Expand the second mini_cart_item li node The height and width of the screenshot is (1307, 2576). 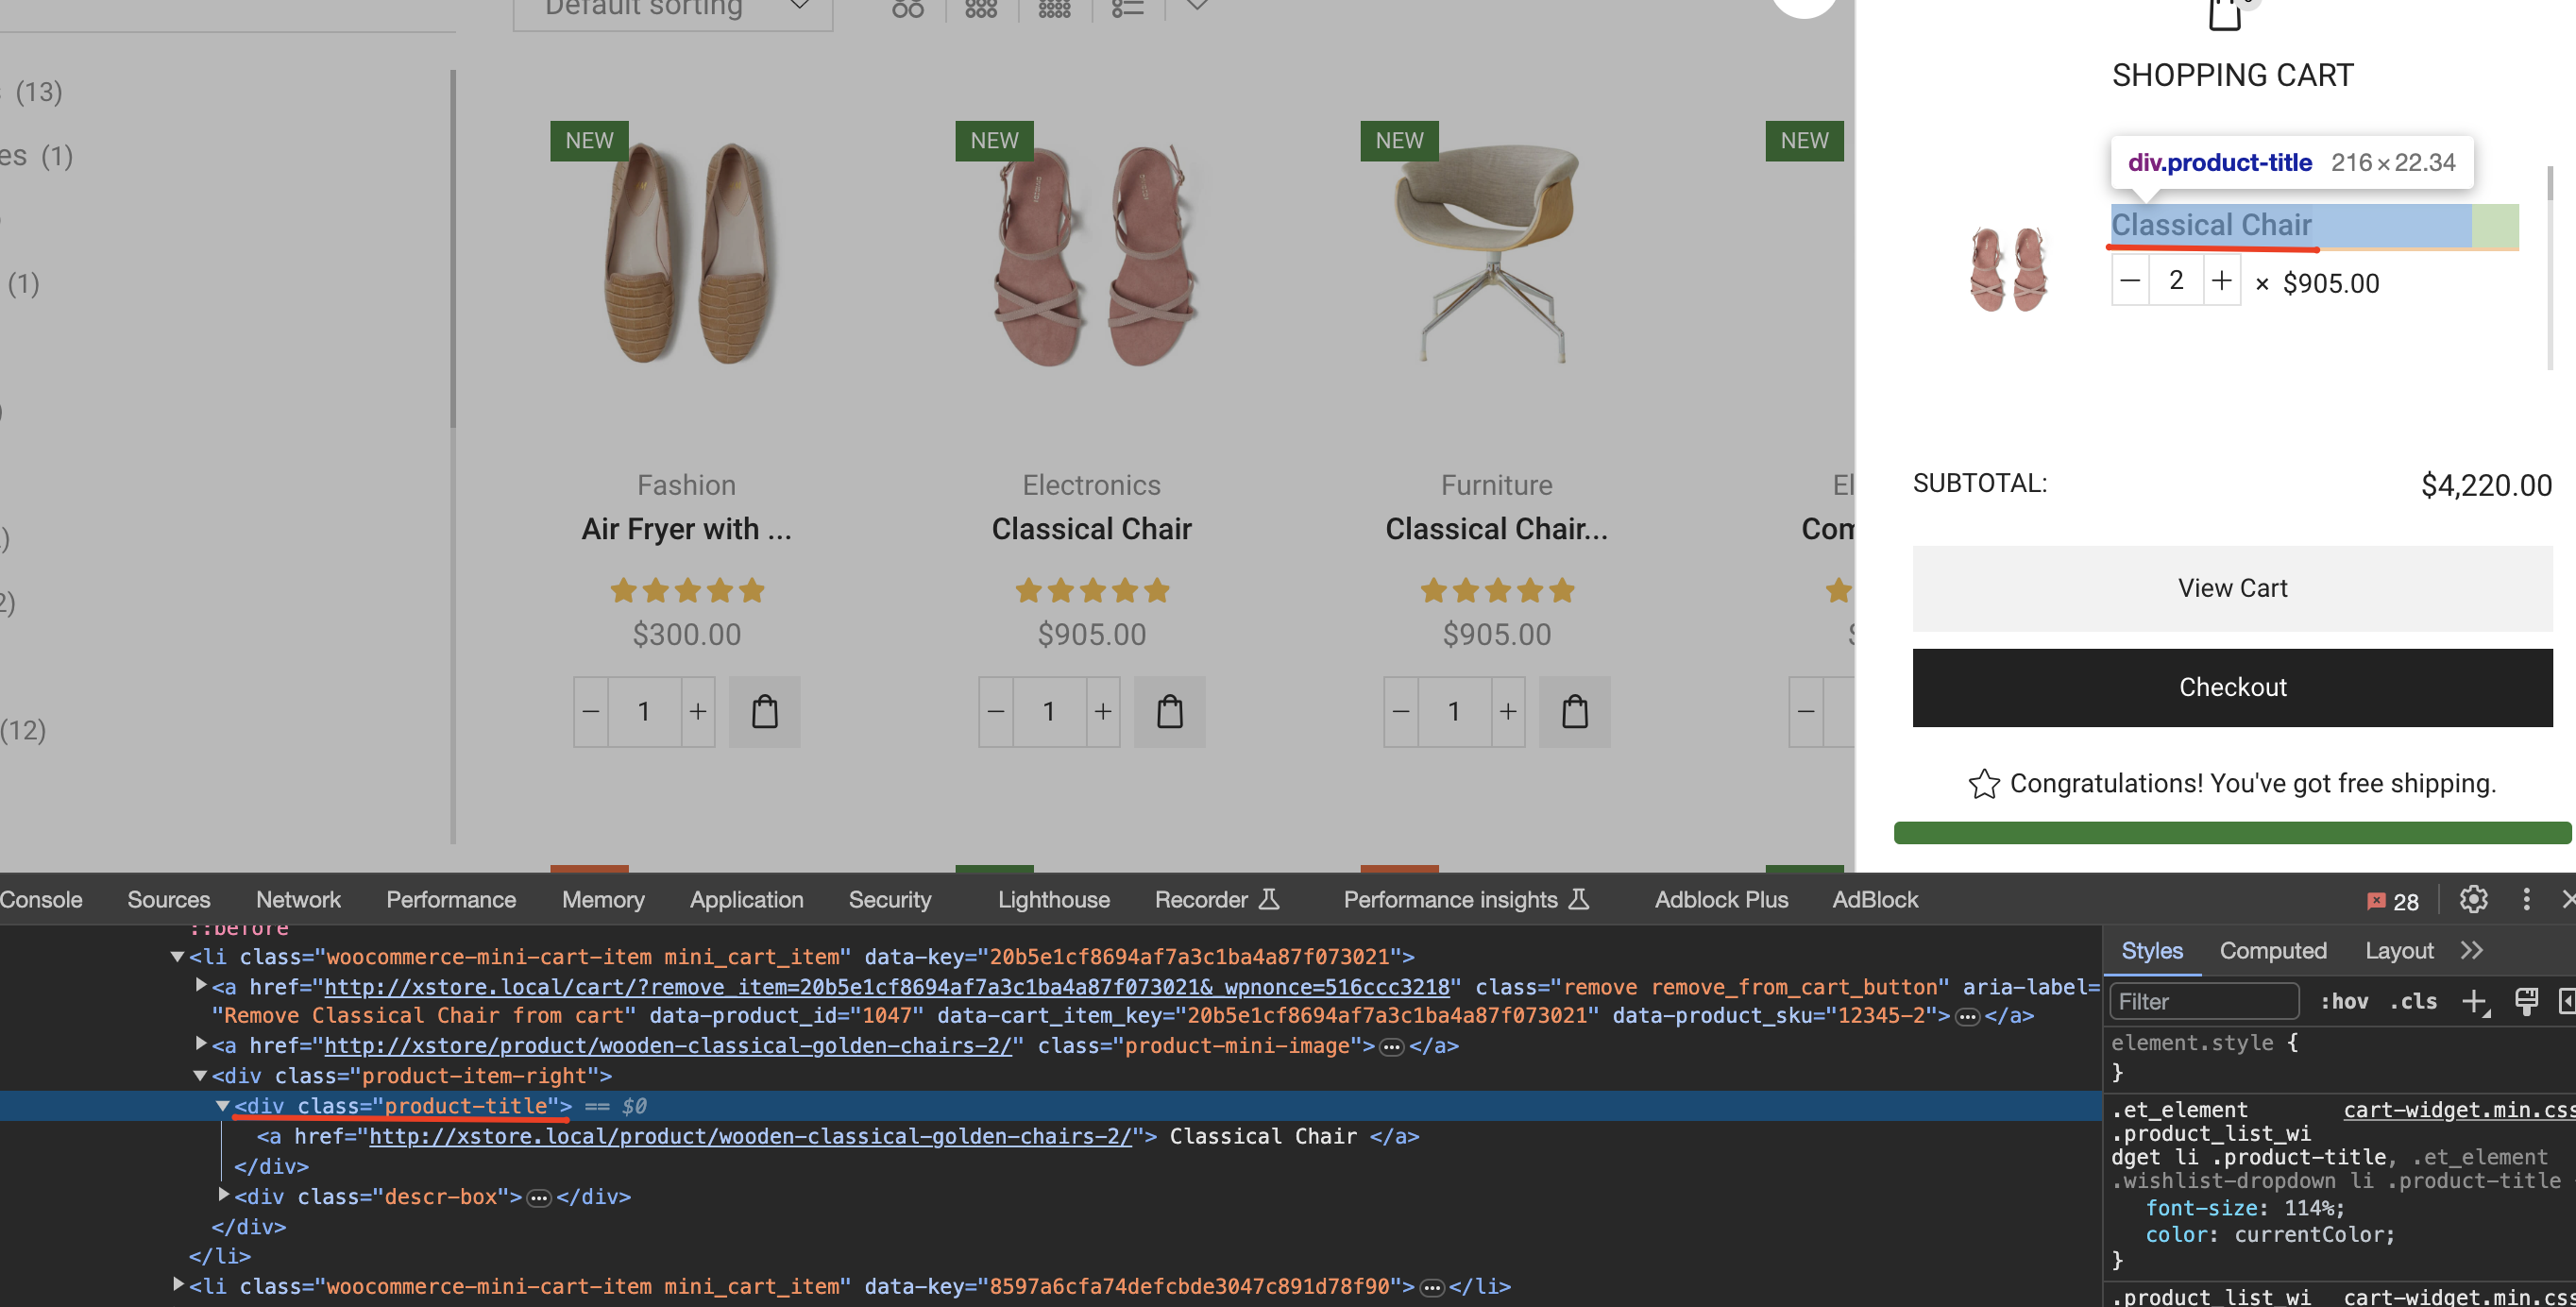(x=178, y=1284)
